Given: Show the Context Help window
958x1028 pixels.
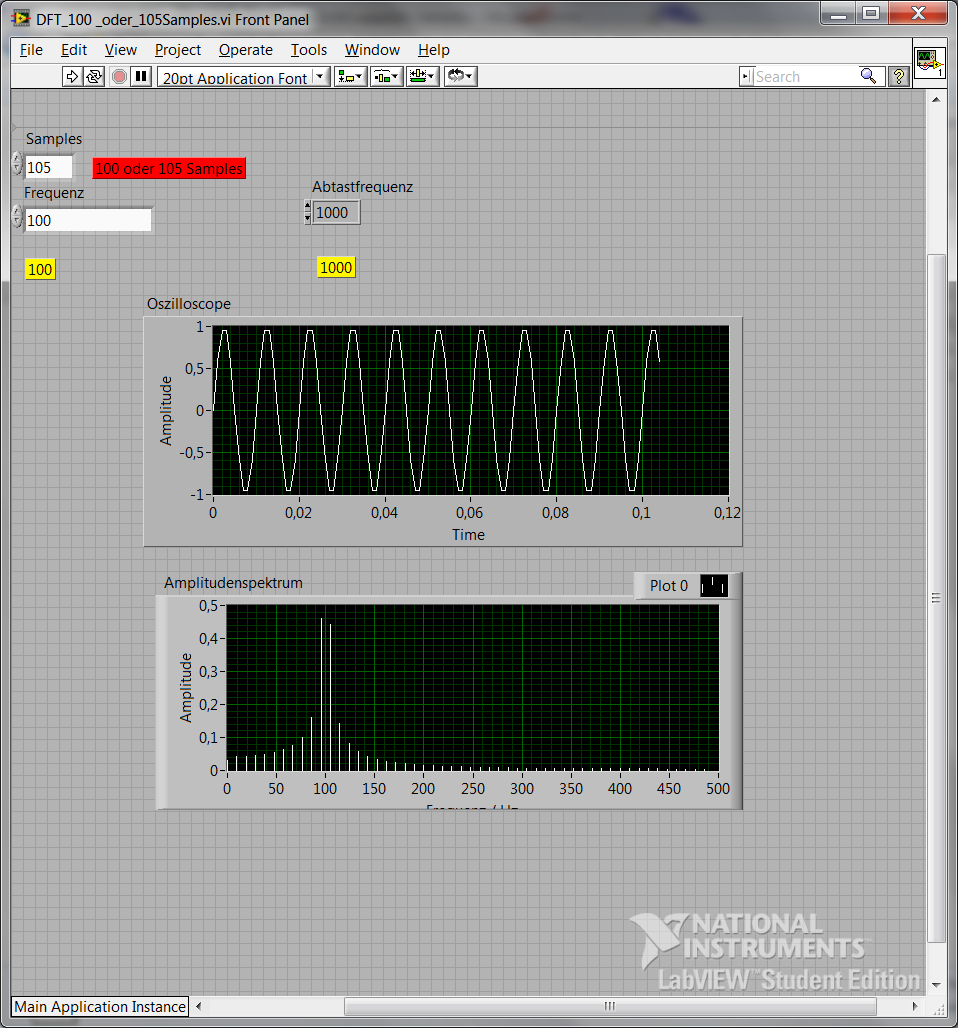Looking at the screenshot, I should (x=898, y=76).
